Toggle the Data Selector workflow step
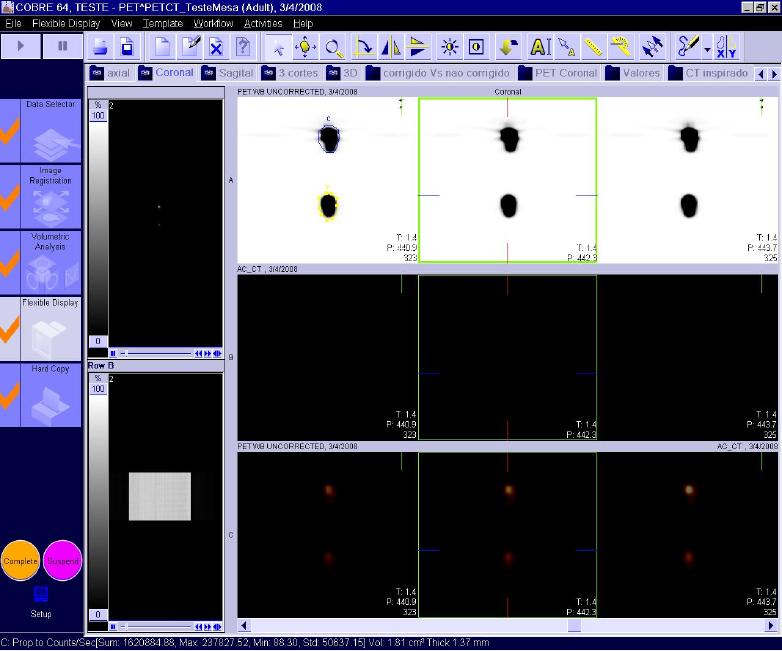This screenshot has height=651, width=782. pos(41,131)
